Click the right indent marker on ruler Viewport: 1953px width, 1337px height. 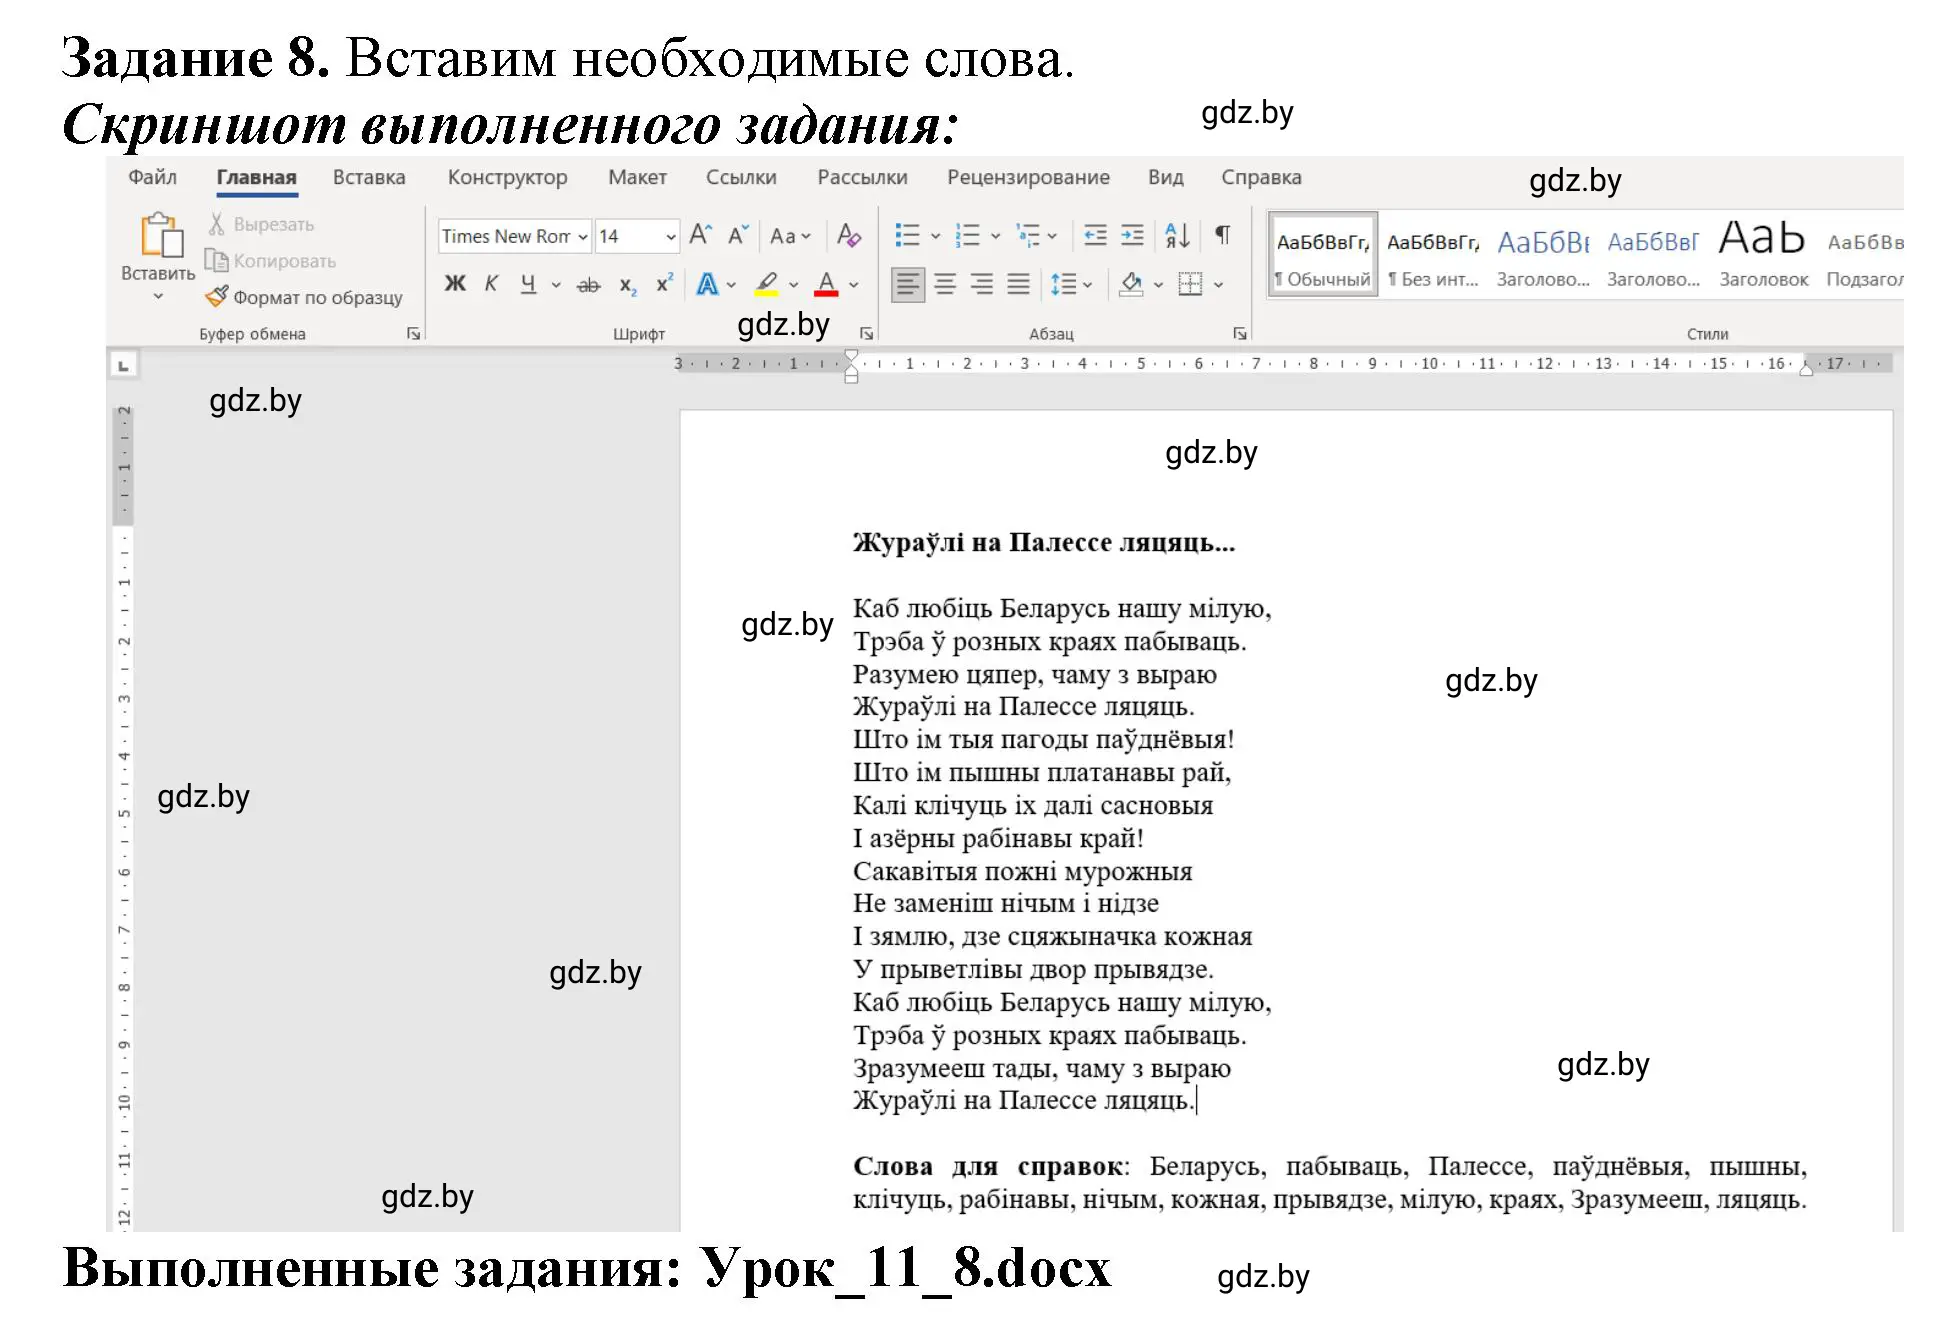click(1806, 369)
